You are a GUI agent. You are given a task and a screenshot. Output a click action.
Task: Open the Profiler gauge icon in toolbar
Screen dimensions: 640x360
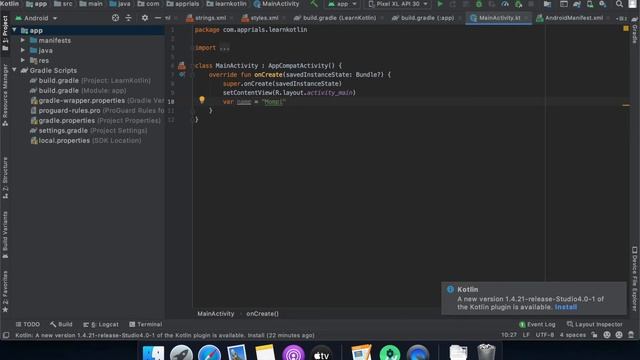click(x=505, y=4)
